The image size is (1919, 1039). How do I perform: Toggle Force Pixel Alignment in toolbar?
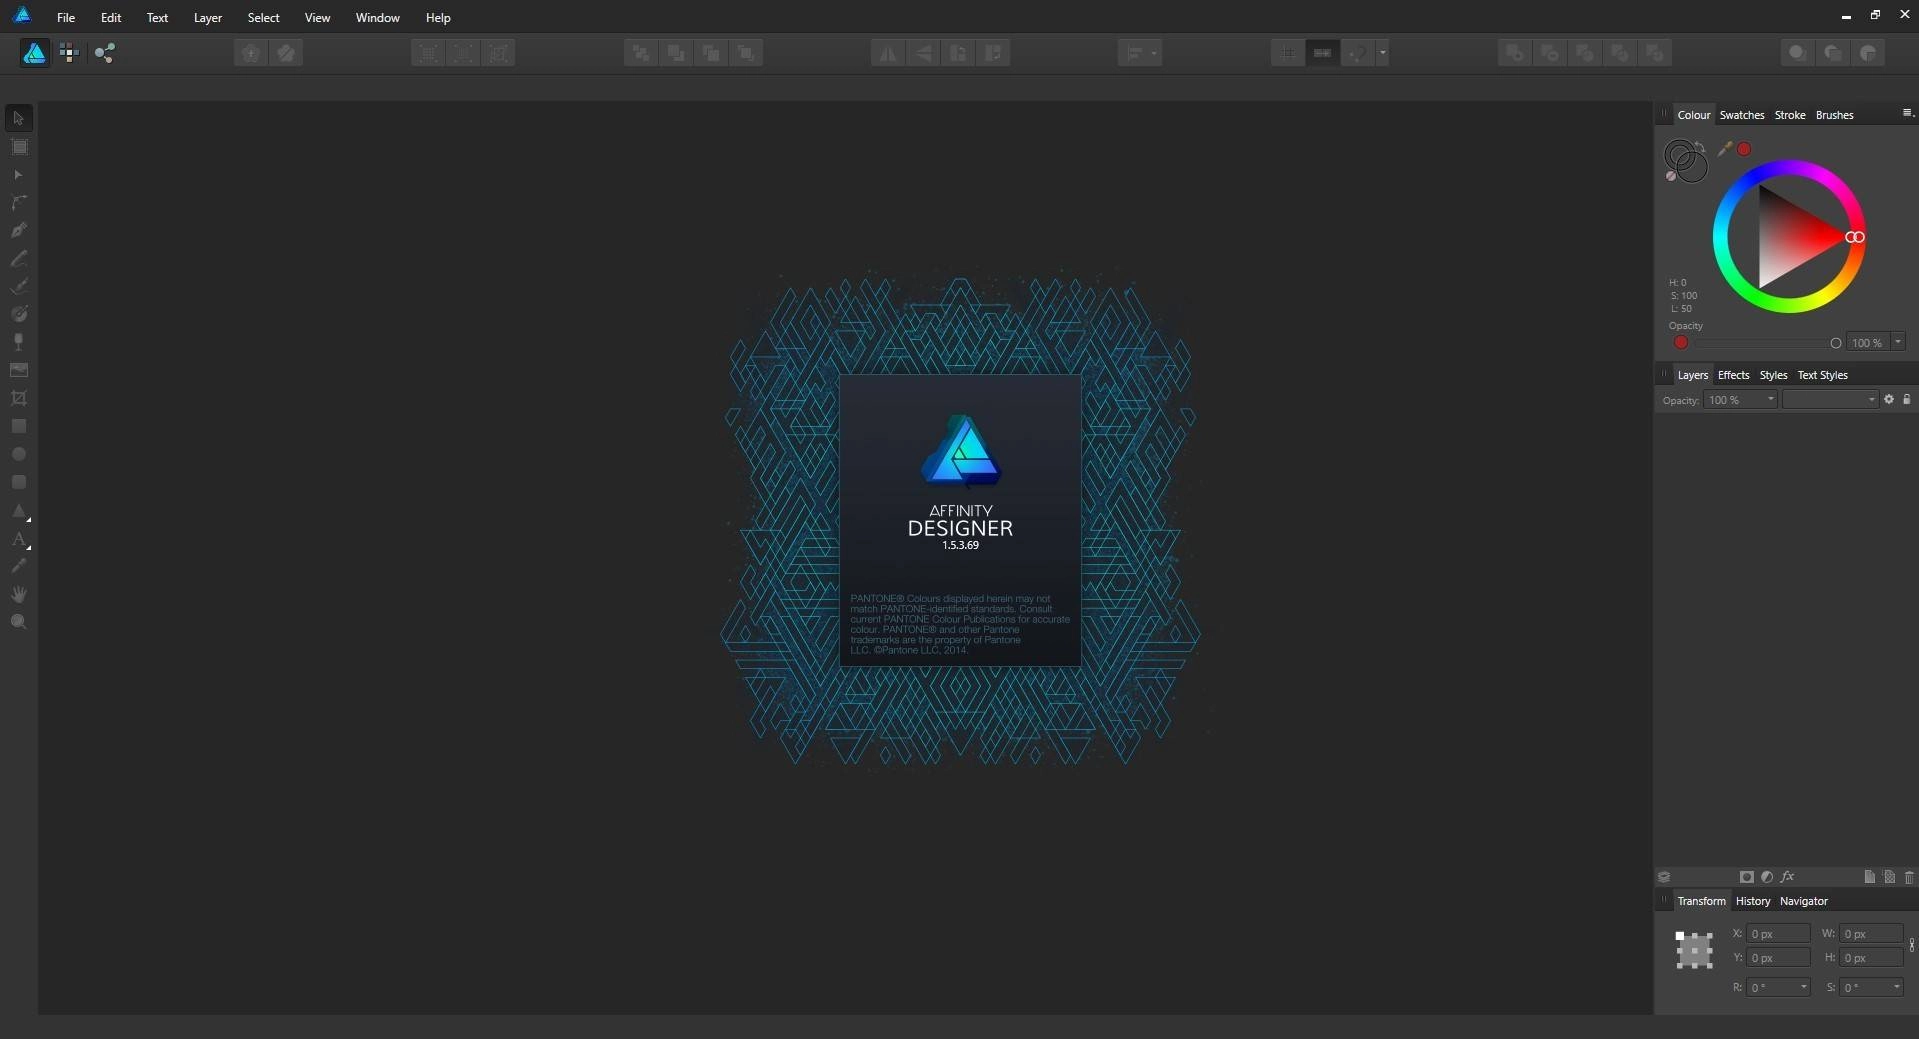coord(1287,53)
